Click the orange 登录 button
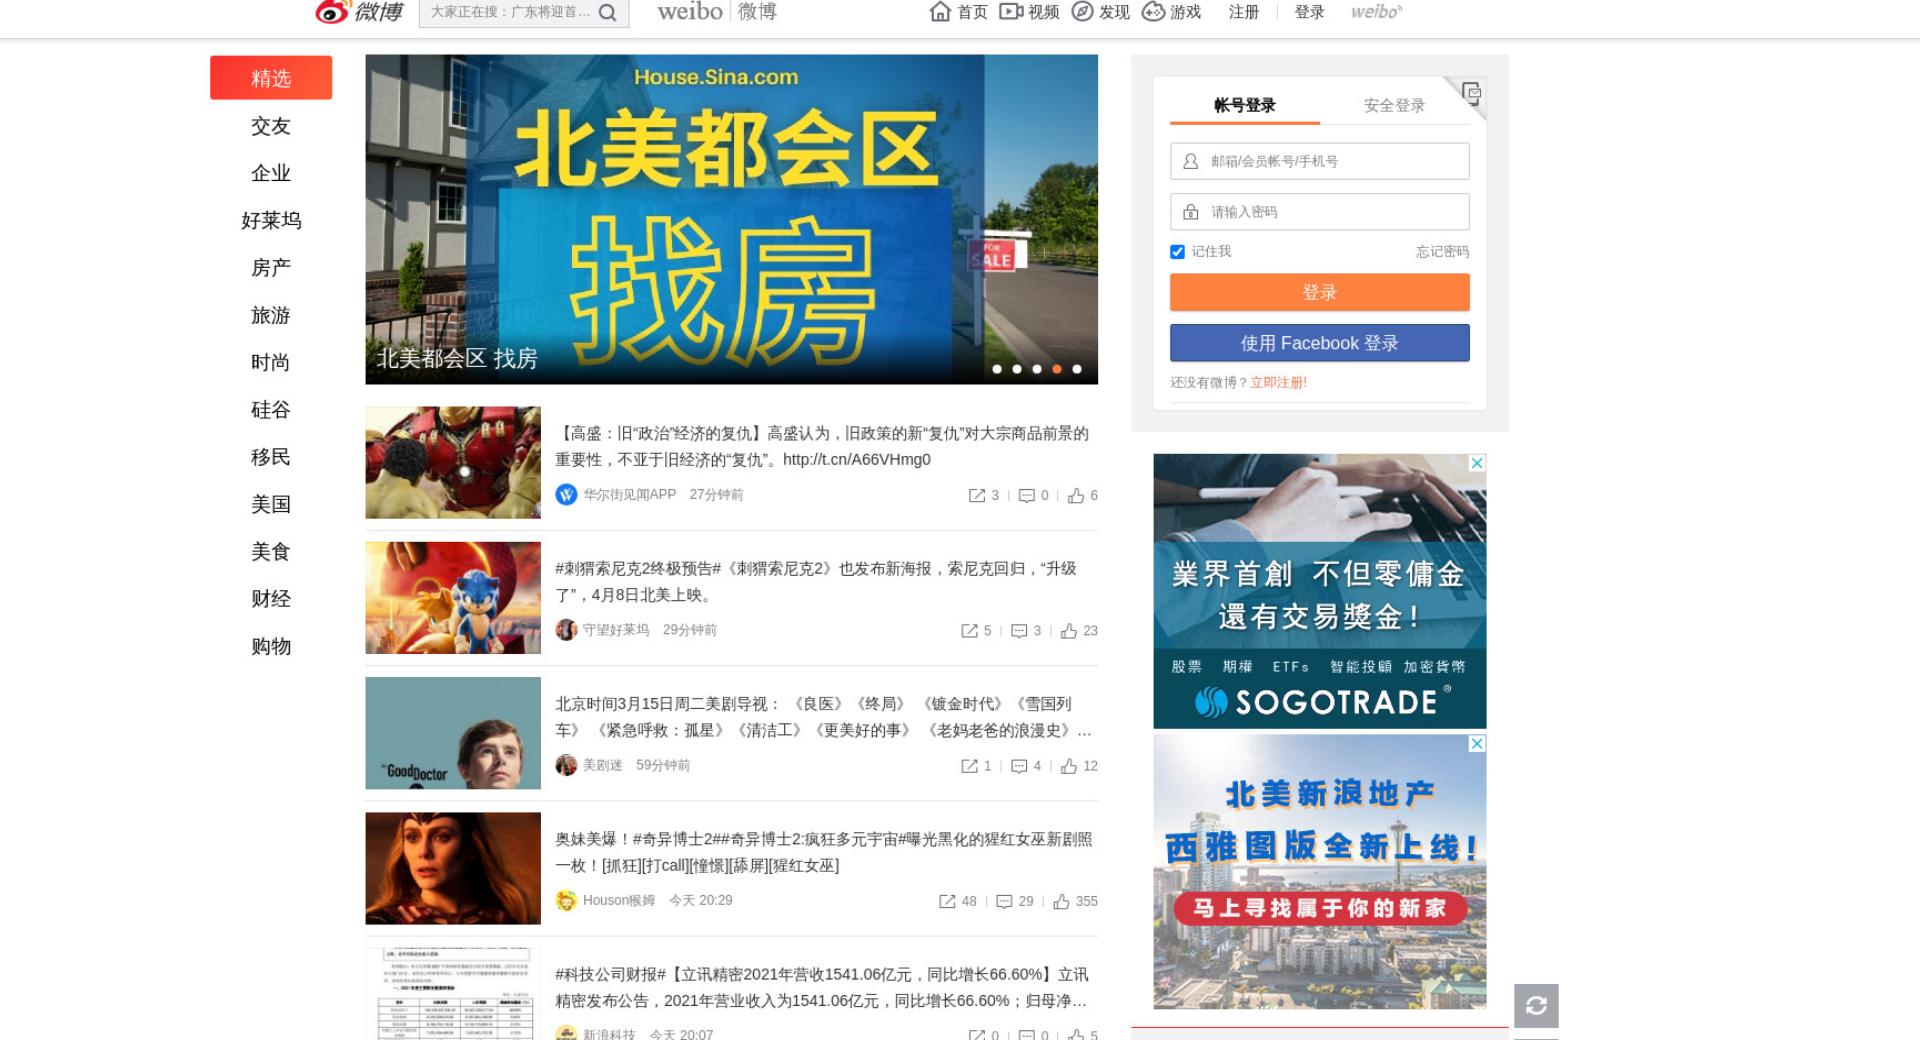The width and height of the screenshot is (1920, 1040). pos(1320,292)
